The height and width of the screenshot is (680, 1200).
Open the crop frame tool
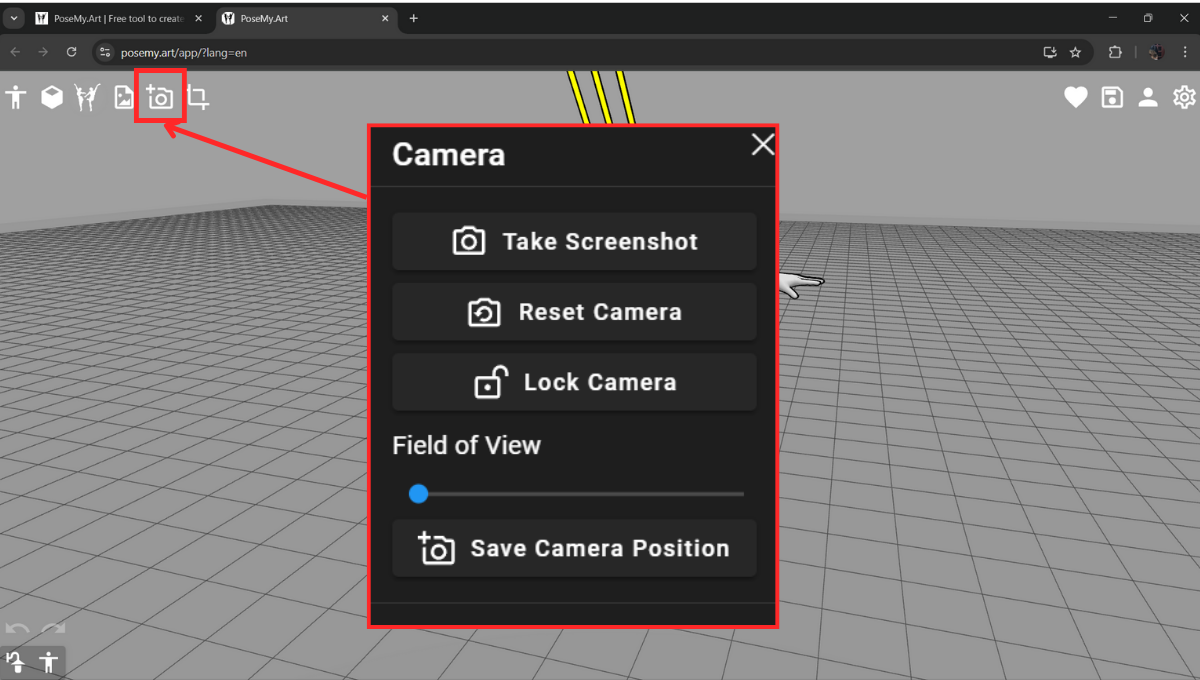(x=197, y=97)
